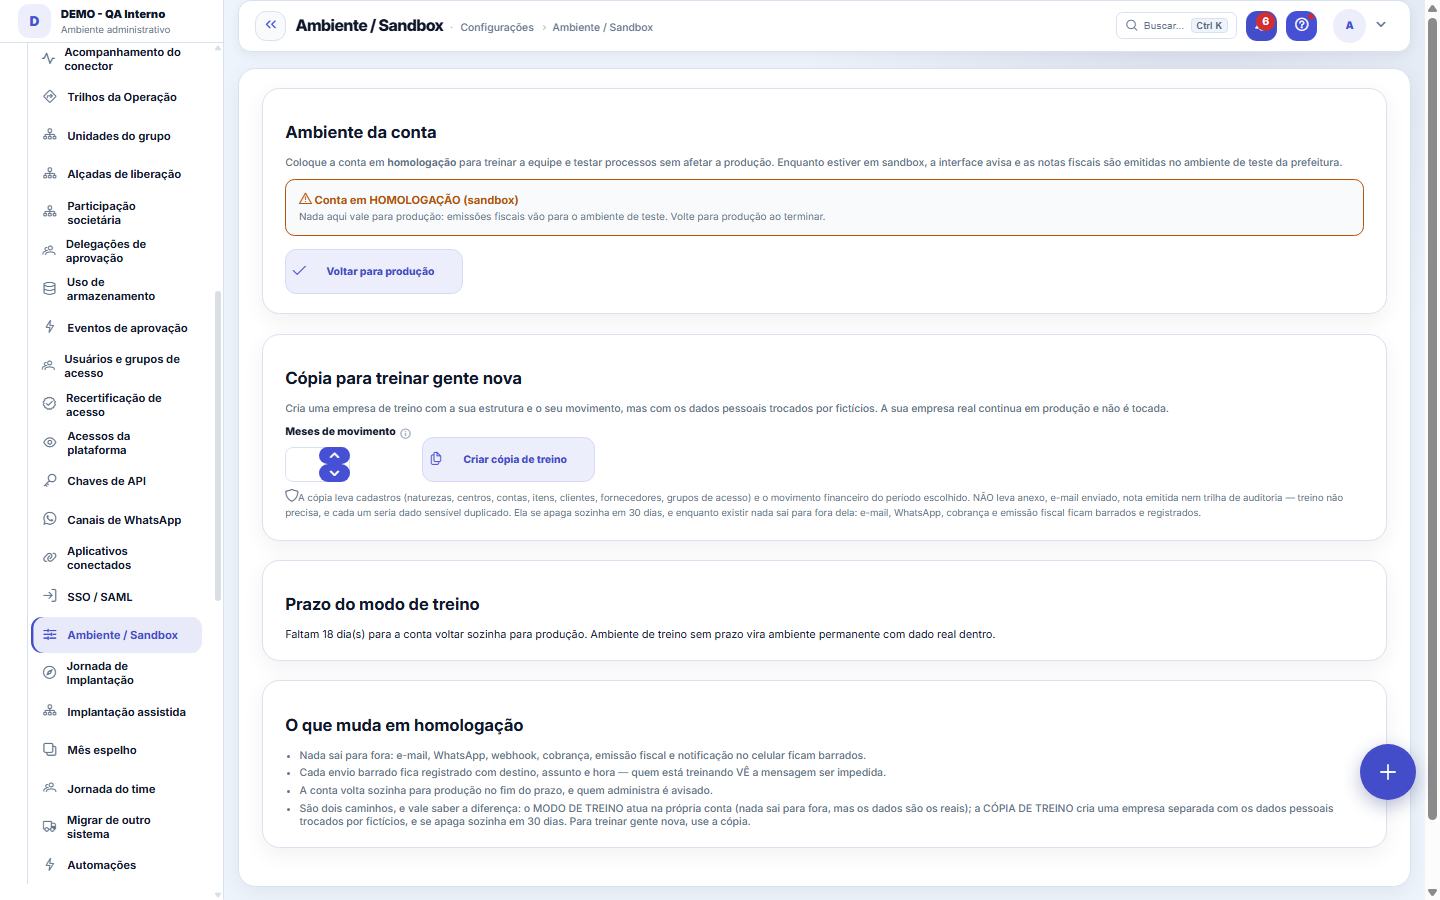Open Trilhos da Operação menu item

click(x=118, y=97)
